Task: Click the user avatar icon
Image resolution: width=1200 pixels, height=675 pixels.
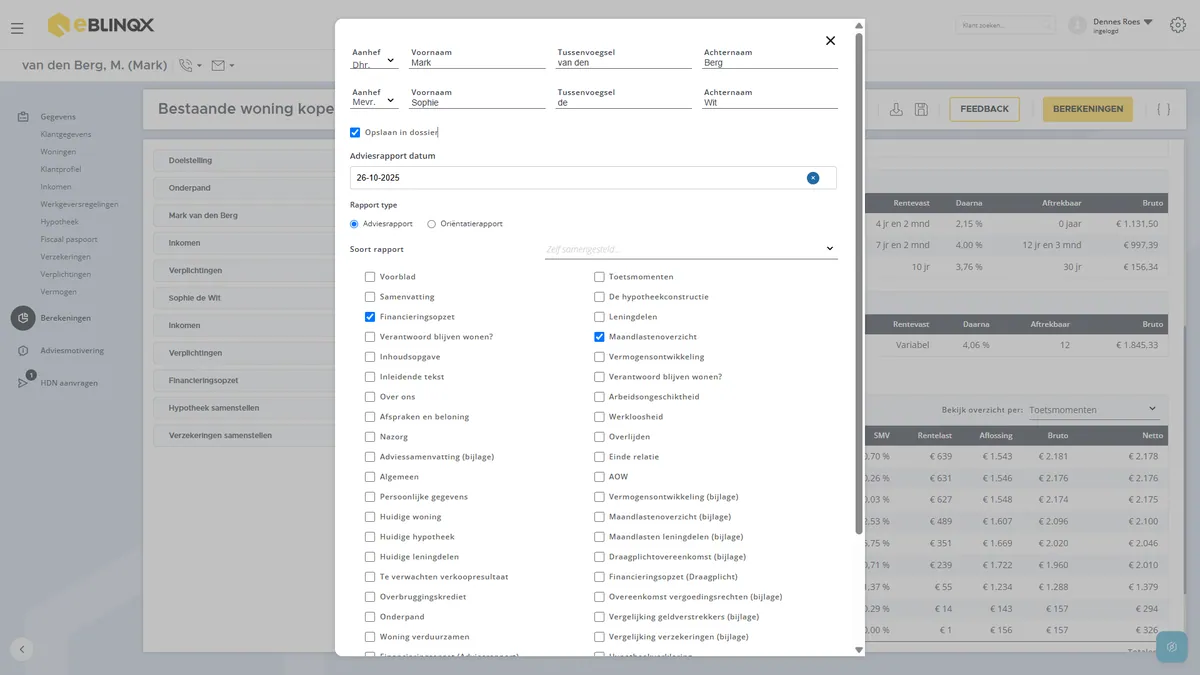Action: [x=1077, y=25]
